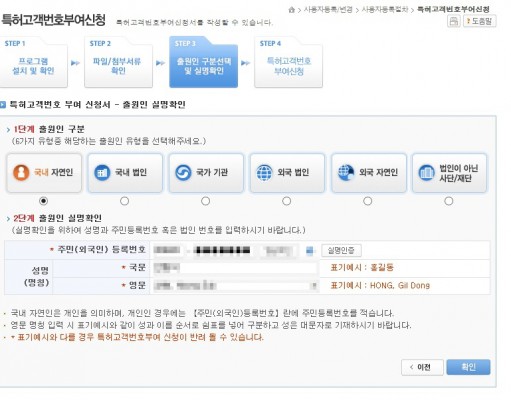511x400 pixels.
Task: Open STEP 1 프로그램 설치 및 확인 tab
Action: [33, 62]
